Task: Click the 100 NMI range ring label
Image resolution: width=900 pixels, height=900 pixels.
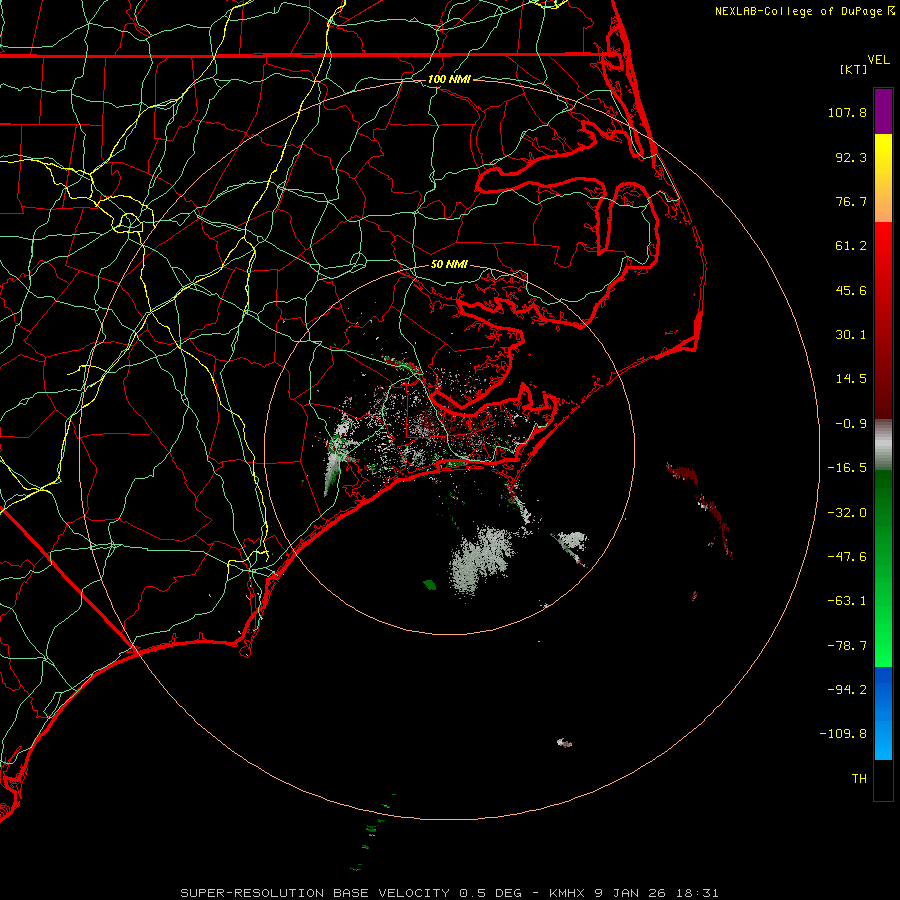Action: point(449,79)
